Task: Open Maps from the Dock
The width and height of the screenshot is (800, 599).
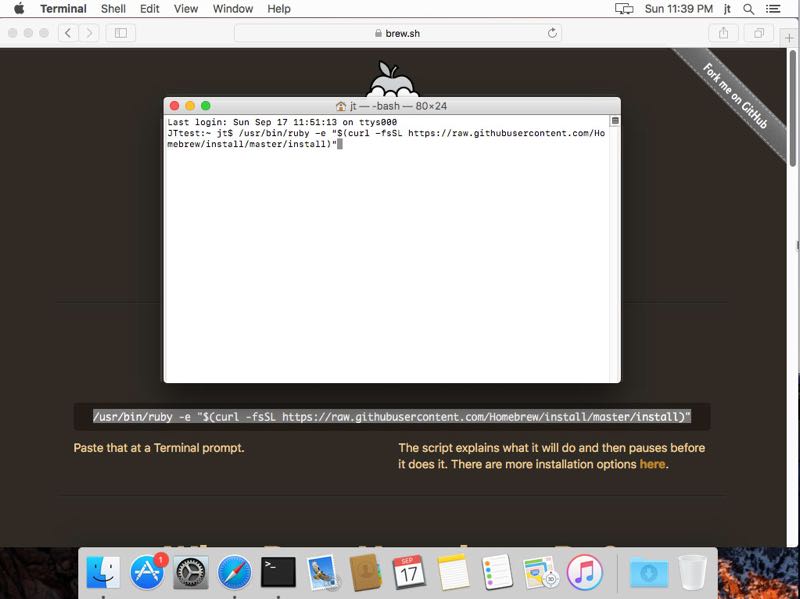Action: coord(540,571)
